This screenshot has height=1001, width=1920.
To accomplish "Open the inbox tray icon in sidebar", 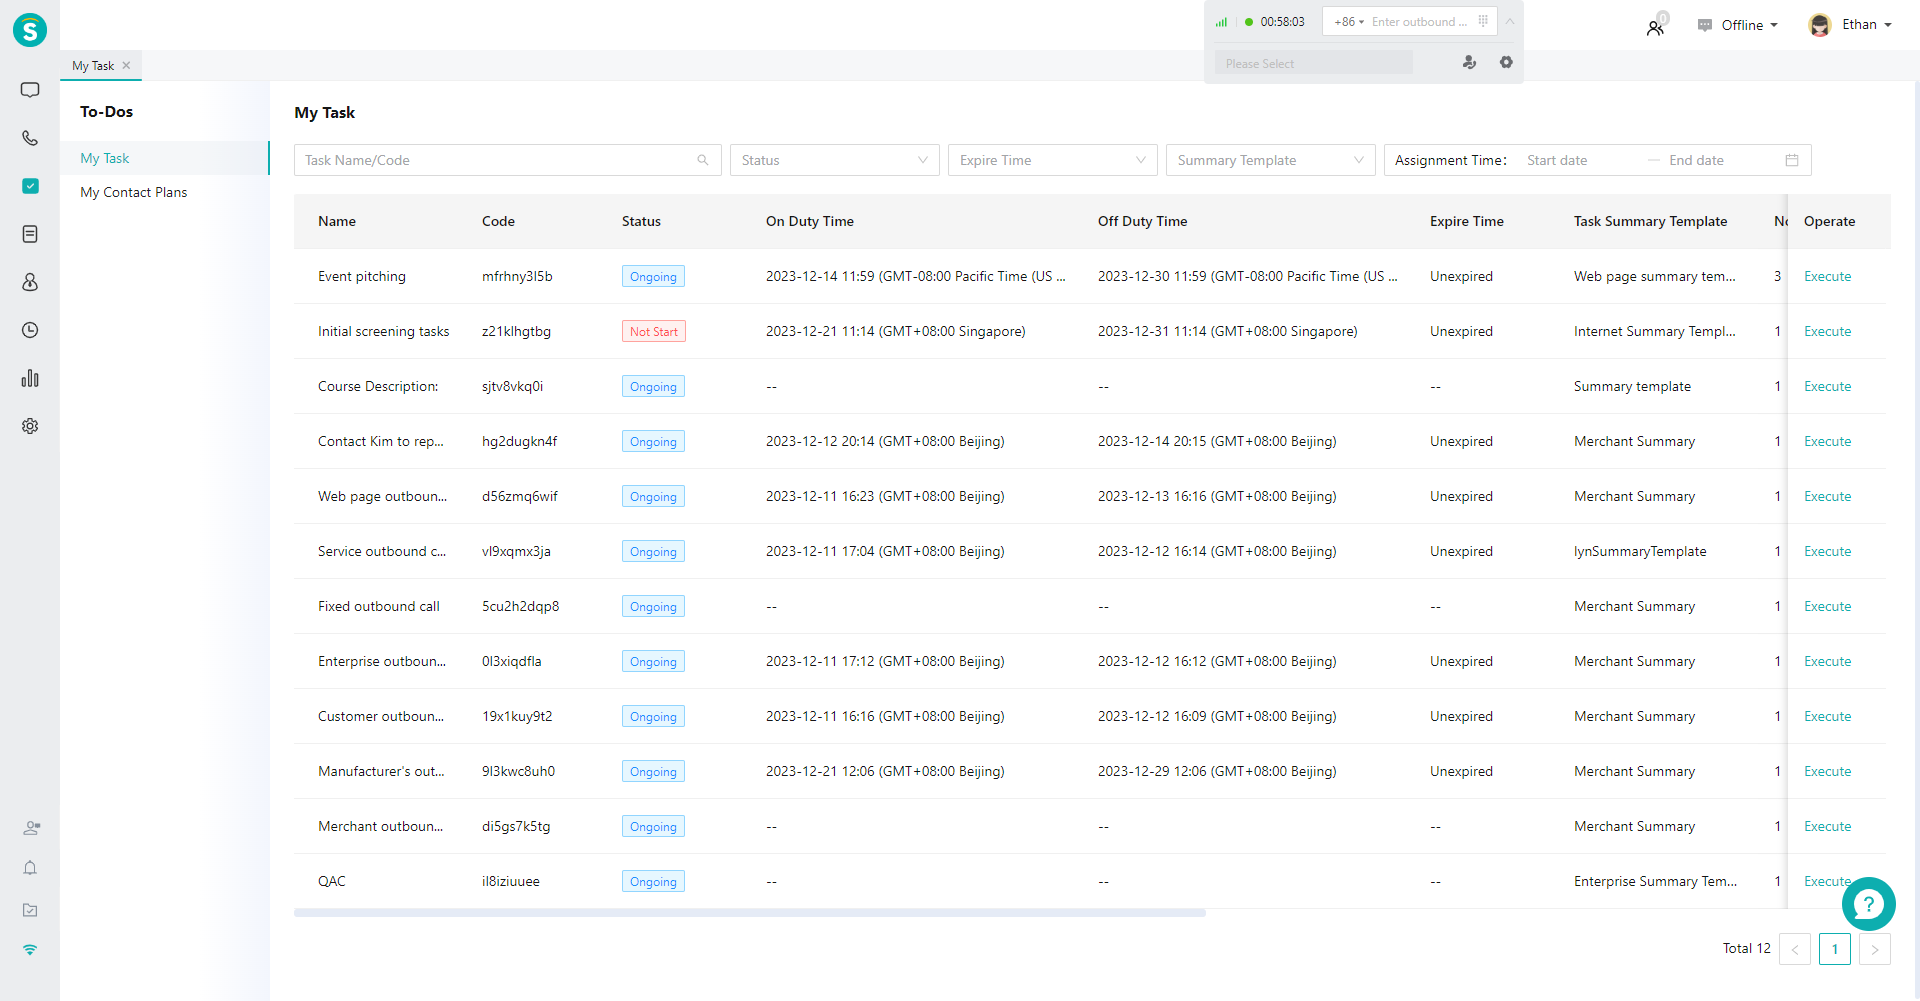I will 30,910.
